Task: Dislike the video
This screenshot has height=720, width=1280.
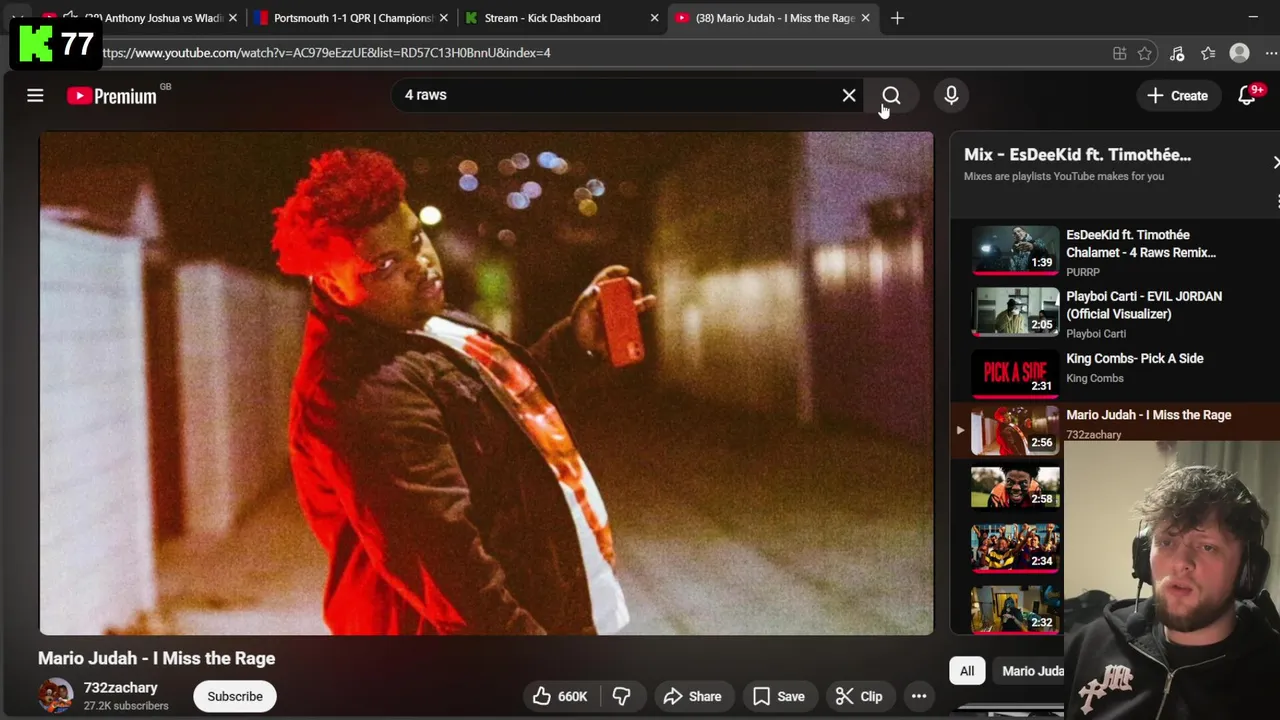Action: (x=621, y=696)
